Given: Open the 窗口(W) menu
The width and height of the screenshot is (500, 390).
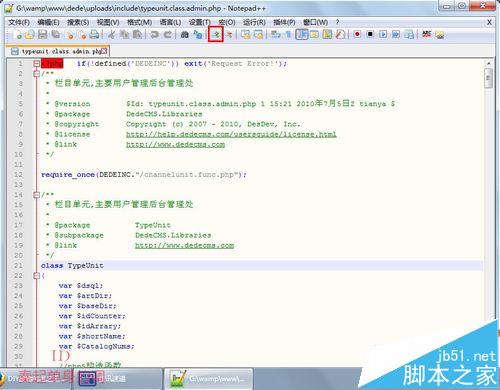Looking at the screenshot, I should pos(315,22).
